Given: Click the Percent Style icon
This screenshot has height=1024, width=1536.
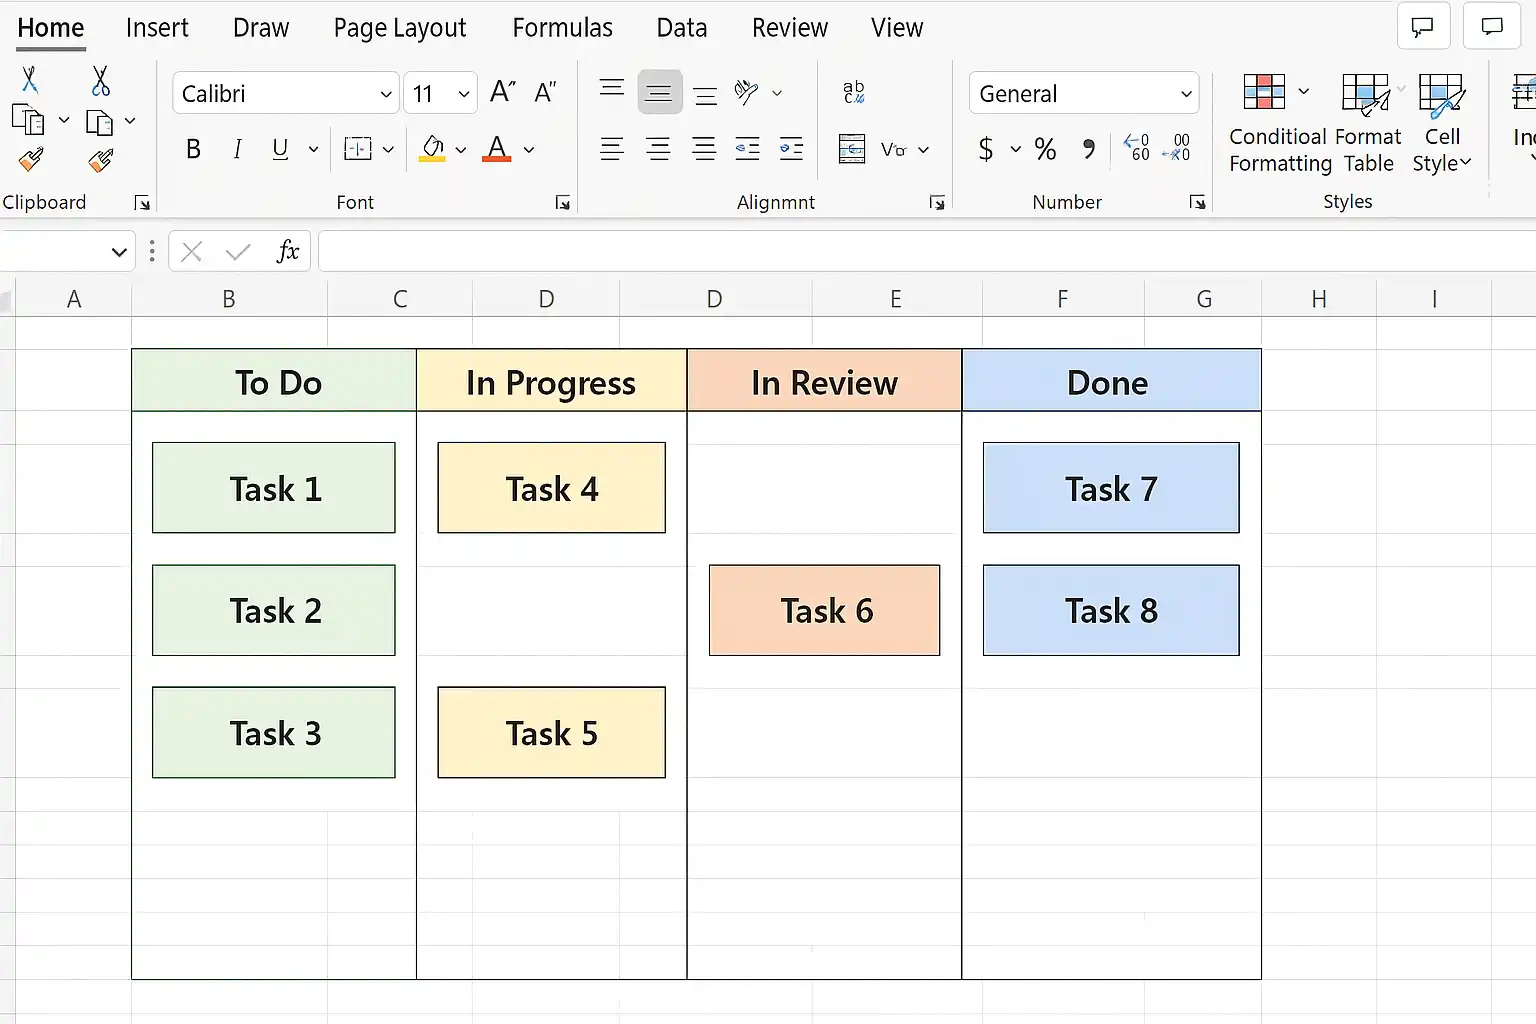Looking at the screenshot, I should (x=1045, y=149).
